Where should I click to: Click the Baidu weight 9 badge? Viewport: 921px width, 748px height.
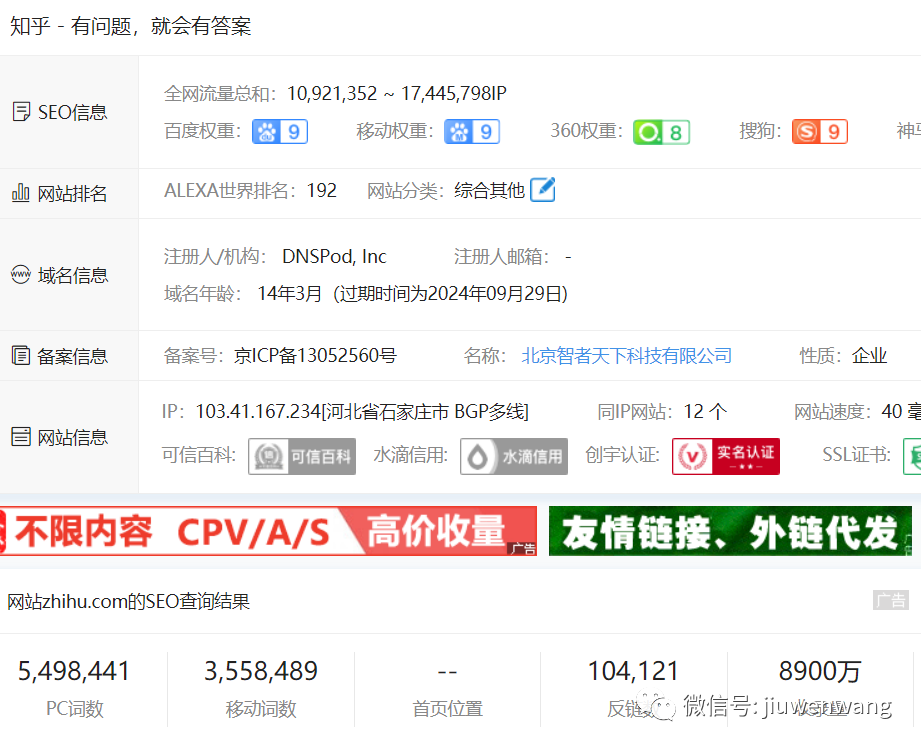click(280, 132)
